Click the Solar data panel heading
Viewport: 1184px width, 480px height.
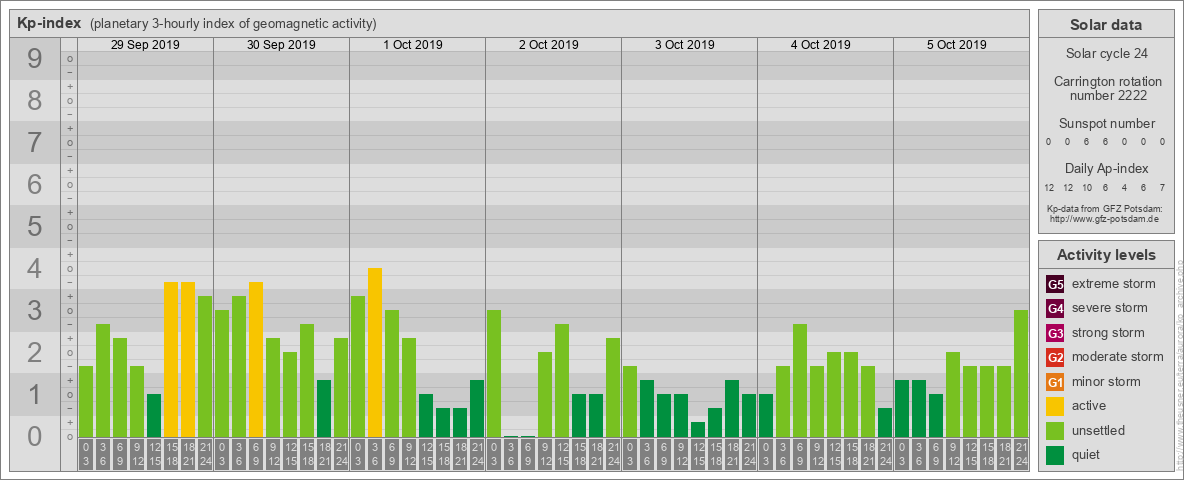[x=1106, y=25]
